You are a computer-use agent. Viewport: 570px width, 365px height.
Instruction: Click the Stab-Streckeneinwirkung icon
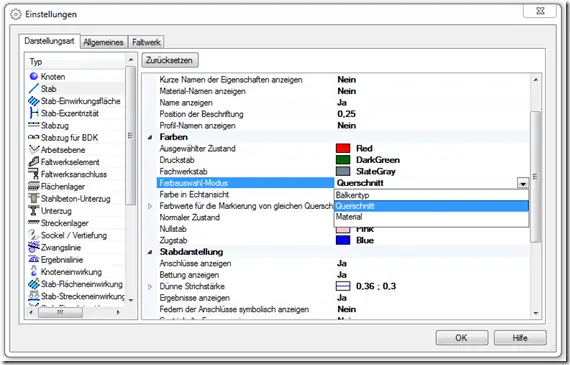(34, 296)
